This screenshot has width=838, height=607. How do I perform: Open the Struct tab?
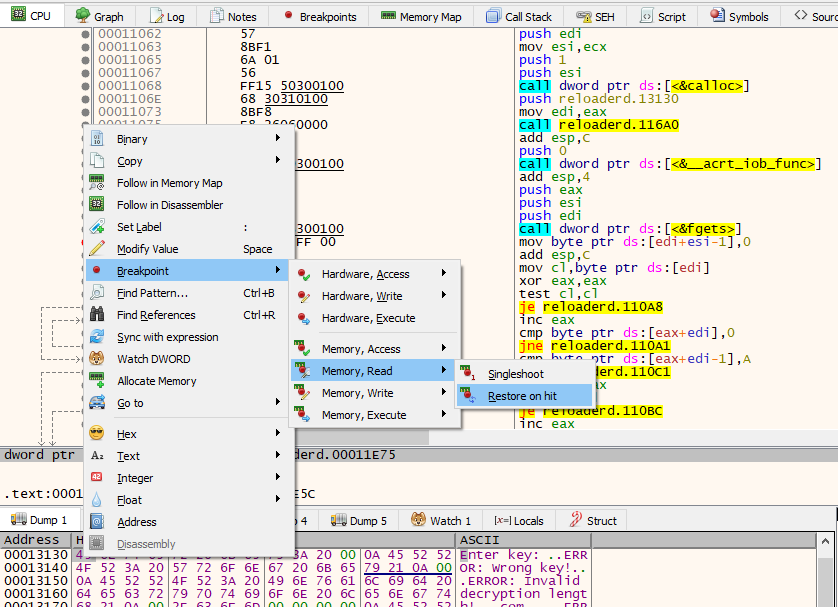point(593,520)
